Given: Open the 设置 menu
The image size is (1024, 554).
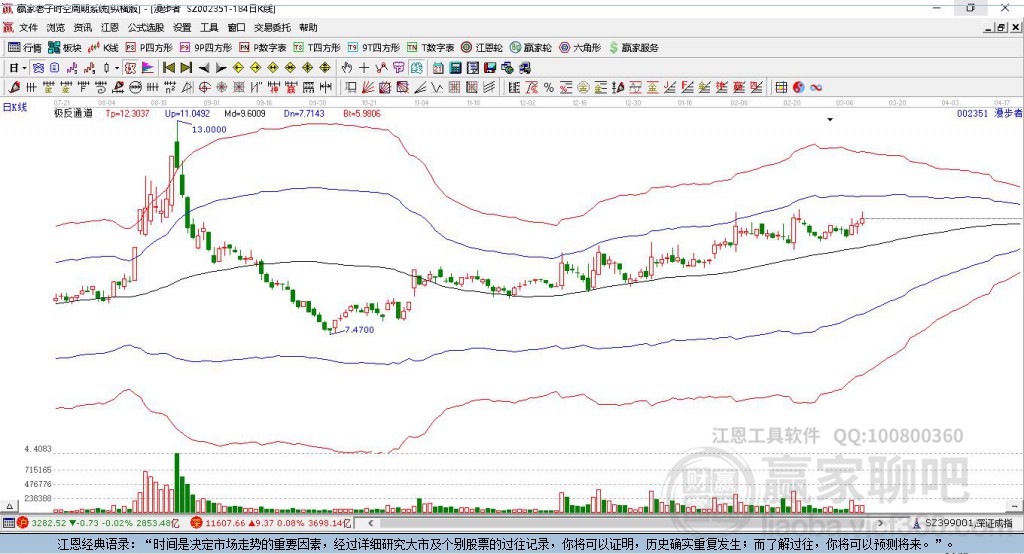Looking at the screenshot, I should point(182,27).
